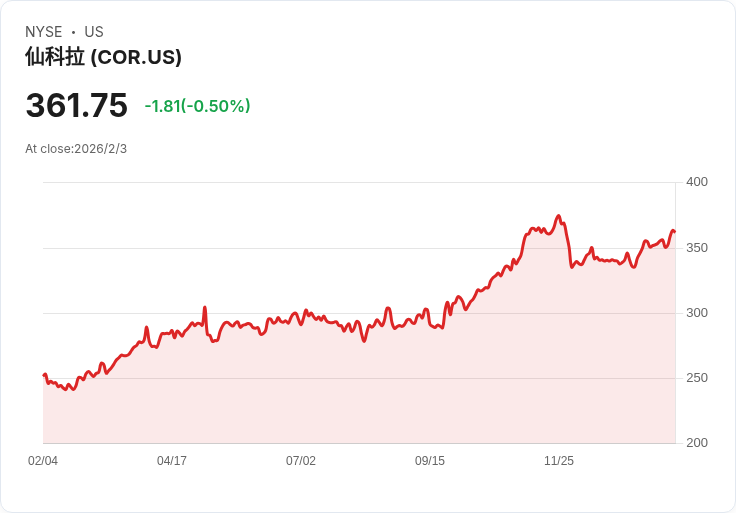This screenshot has height=513, width=736.
Task: Select the 09/15 date on the x-axis
Action: tap(430, 461)
